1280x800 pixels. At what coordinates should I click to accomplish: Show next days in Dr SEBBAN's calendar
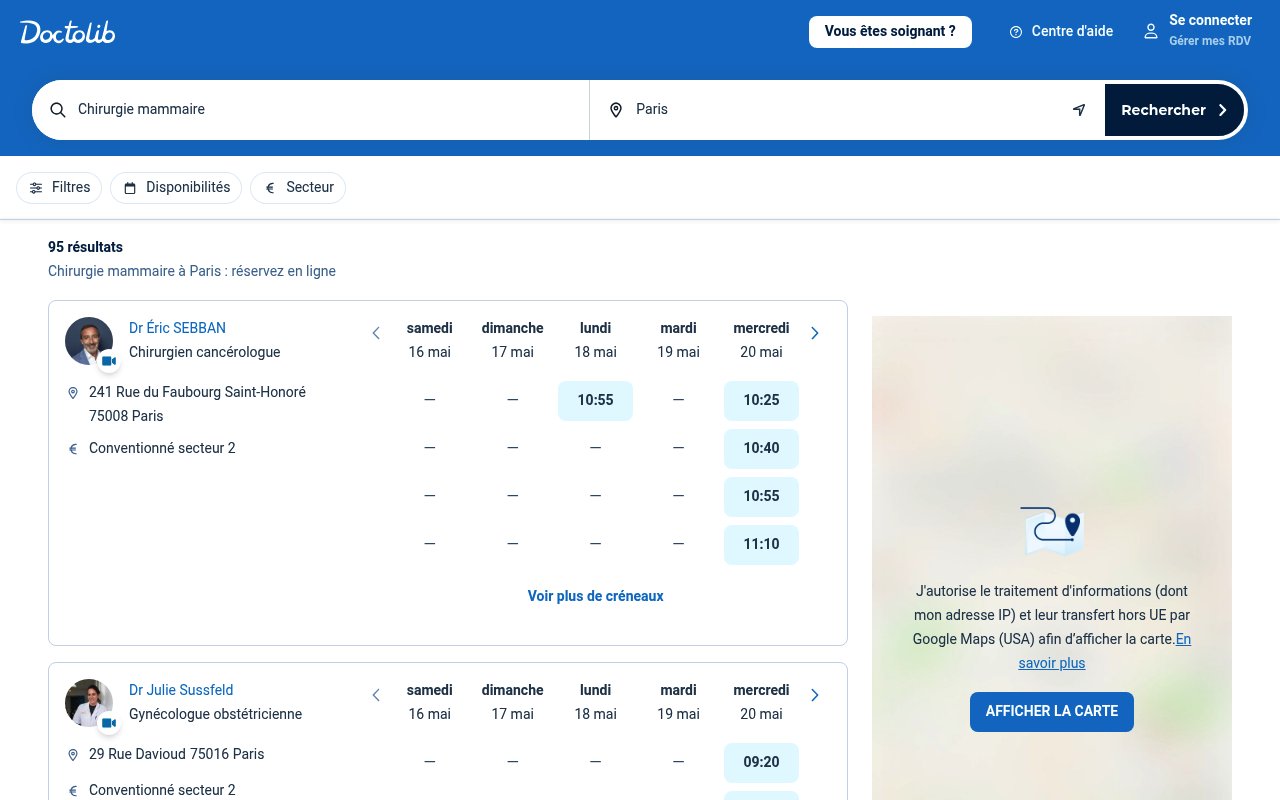[815, 333]
